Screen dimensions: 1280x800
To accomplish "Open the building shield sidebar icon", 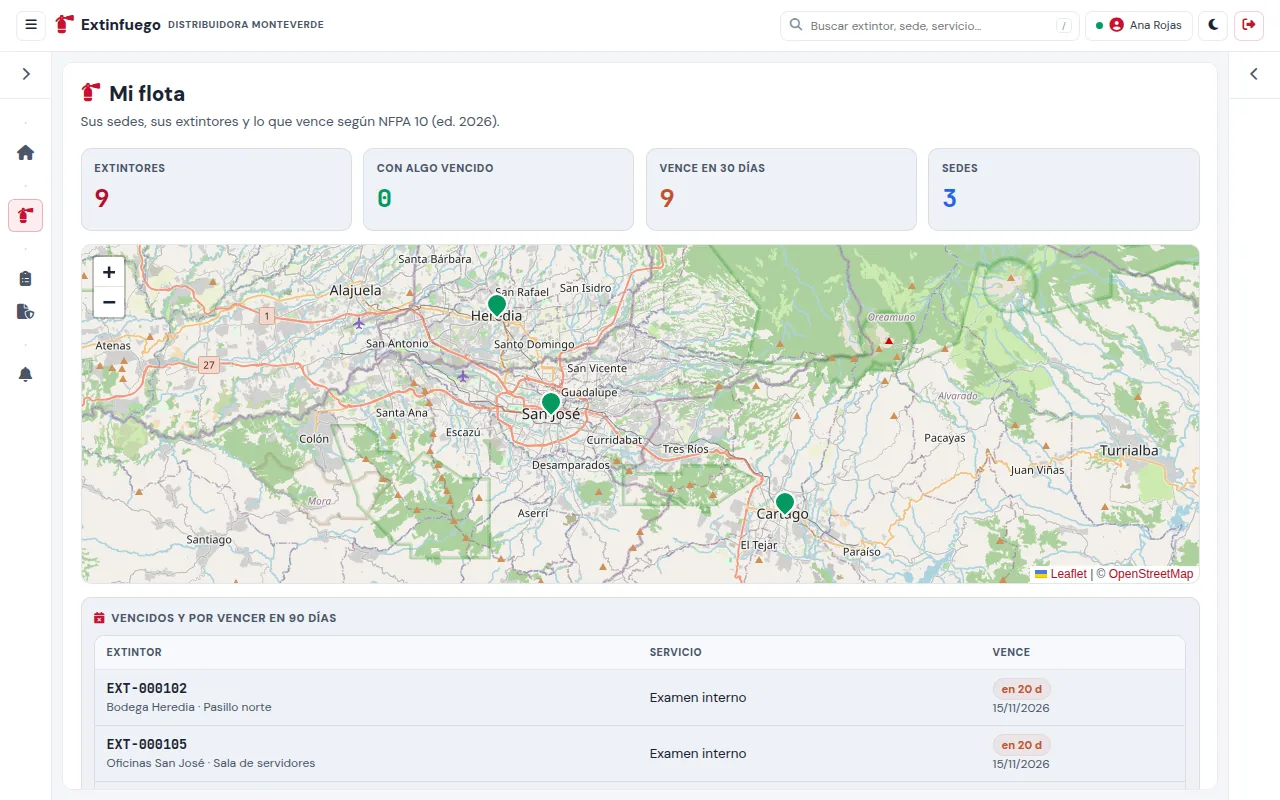I will point(26,312).
